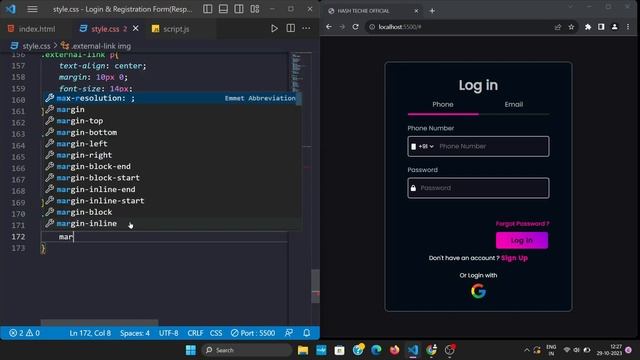The width and height of the screenshot is (640, 360).
Task: Open browser profile icon
Action: point(614,27)
